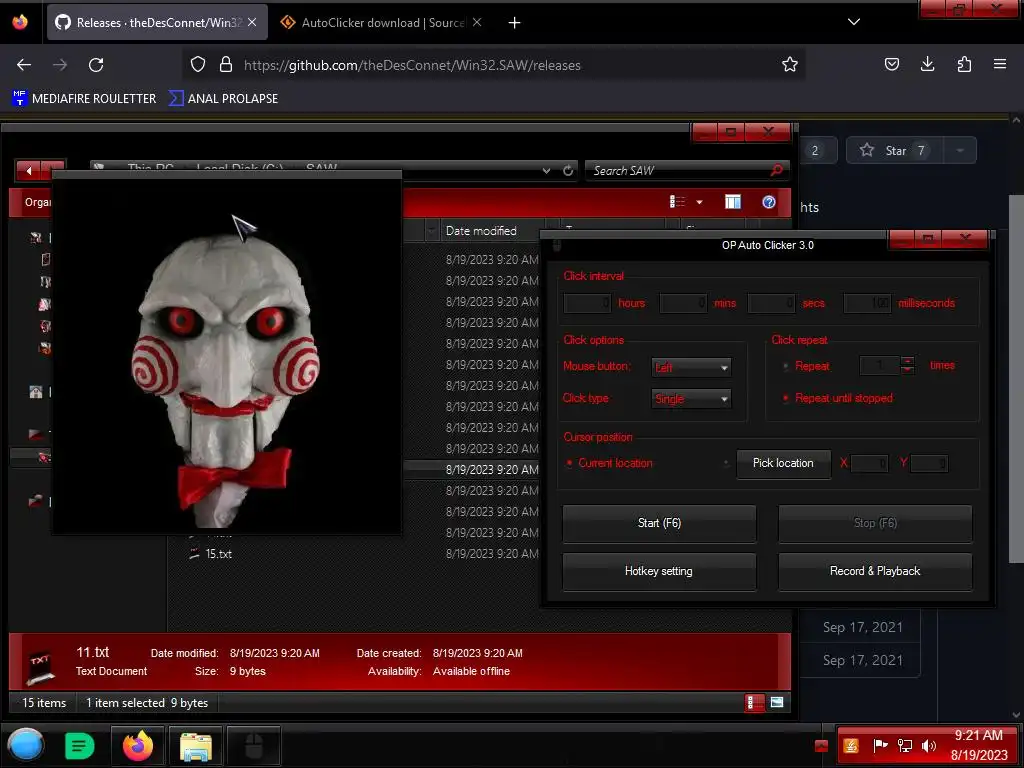Screen dimensions: 1024x768
Task: Click the milliseconds interval field
Action: pyautogui.click(x=867, y=303)
